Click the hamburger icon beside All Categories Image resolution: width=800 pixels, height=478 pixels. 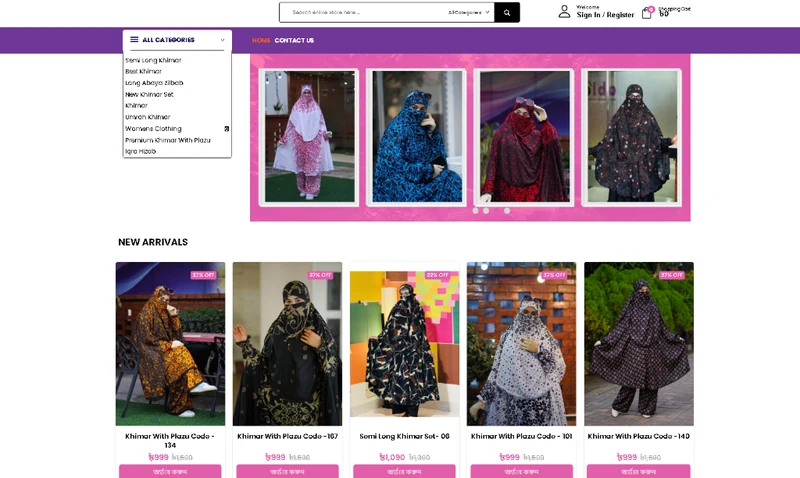pos(134,39)
